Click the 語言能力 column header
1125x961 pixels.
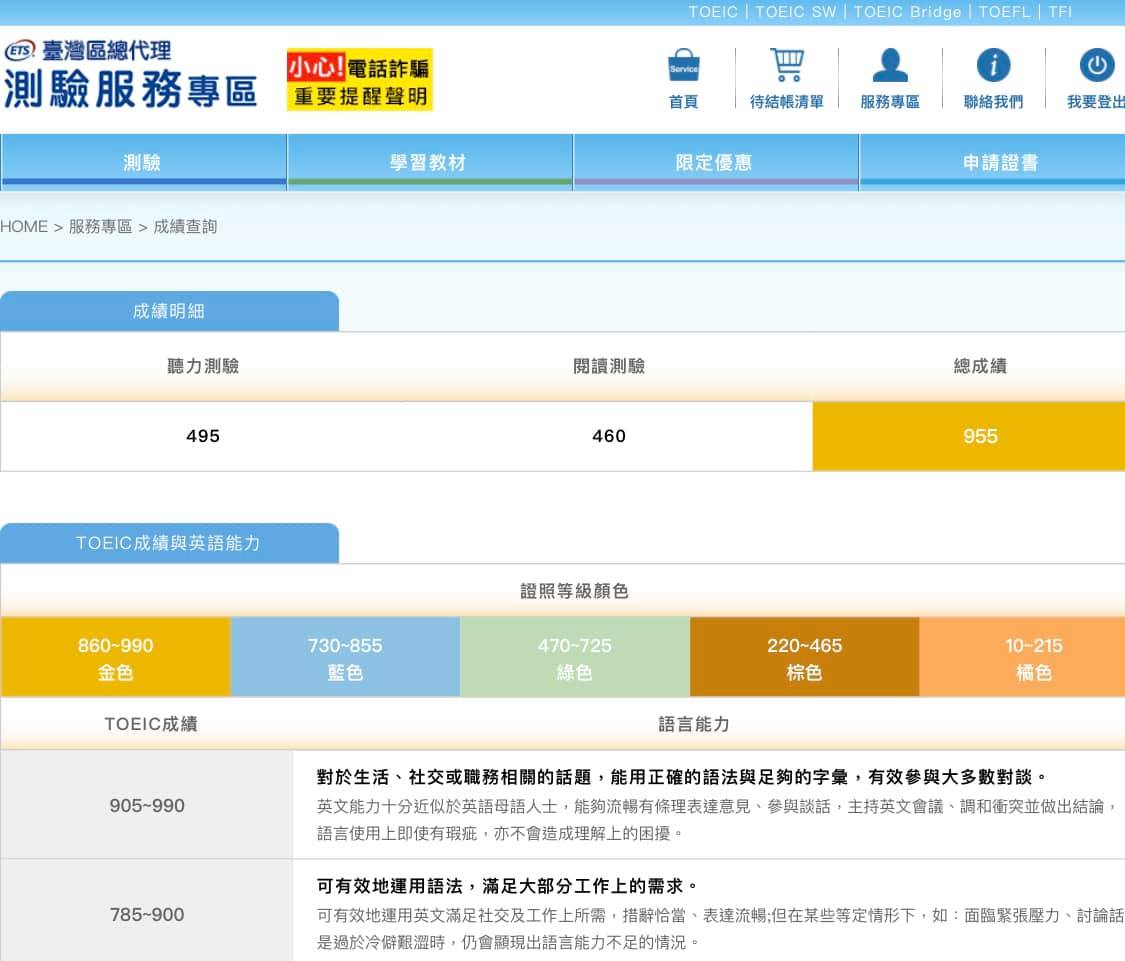pyautogui.click(x=694, y=723)
